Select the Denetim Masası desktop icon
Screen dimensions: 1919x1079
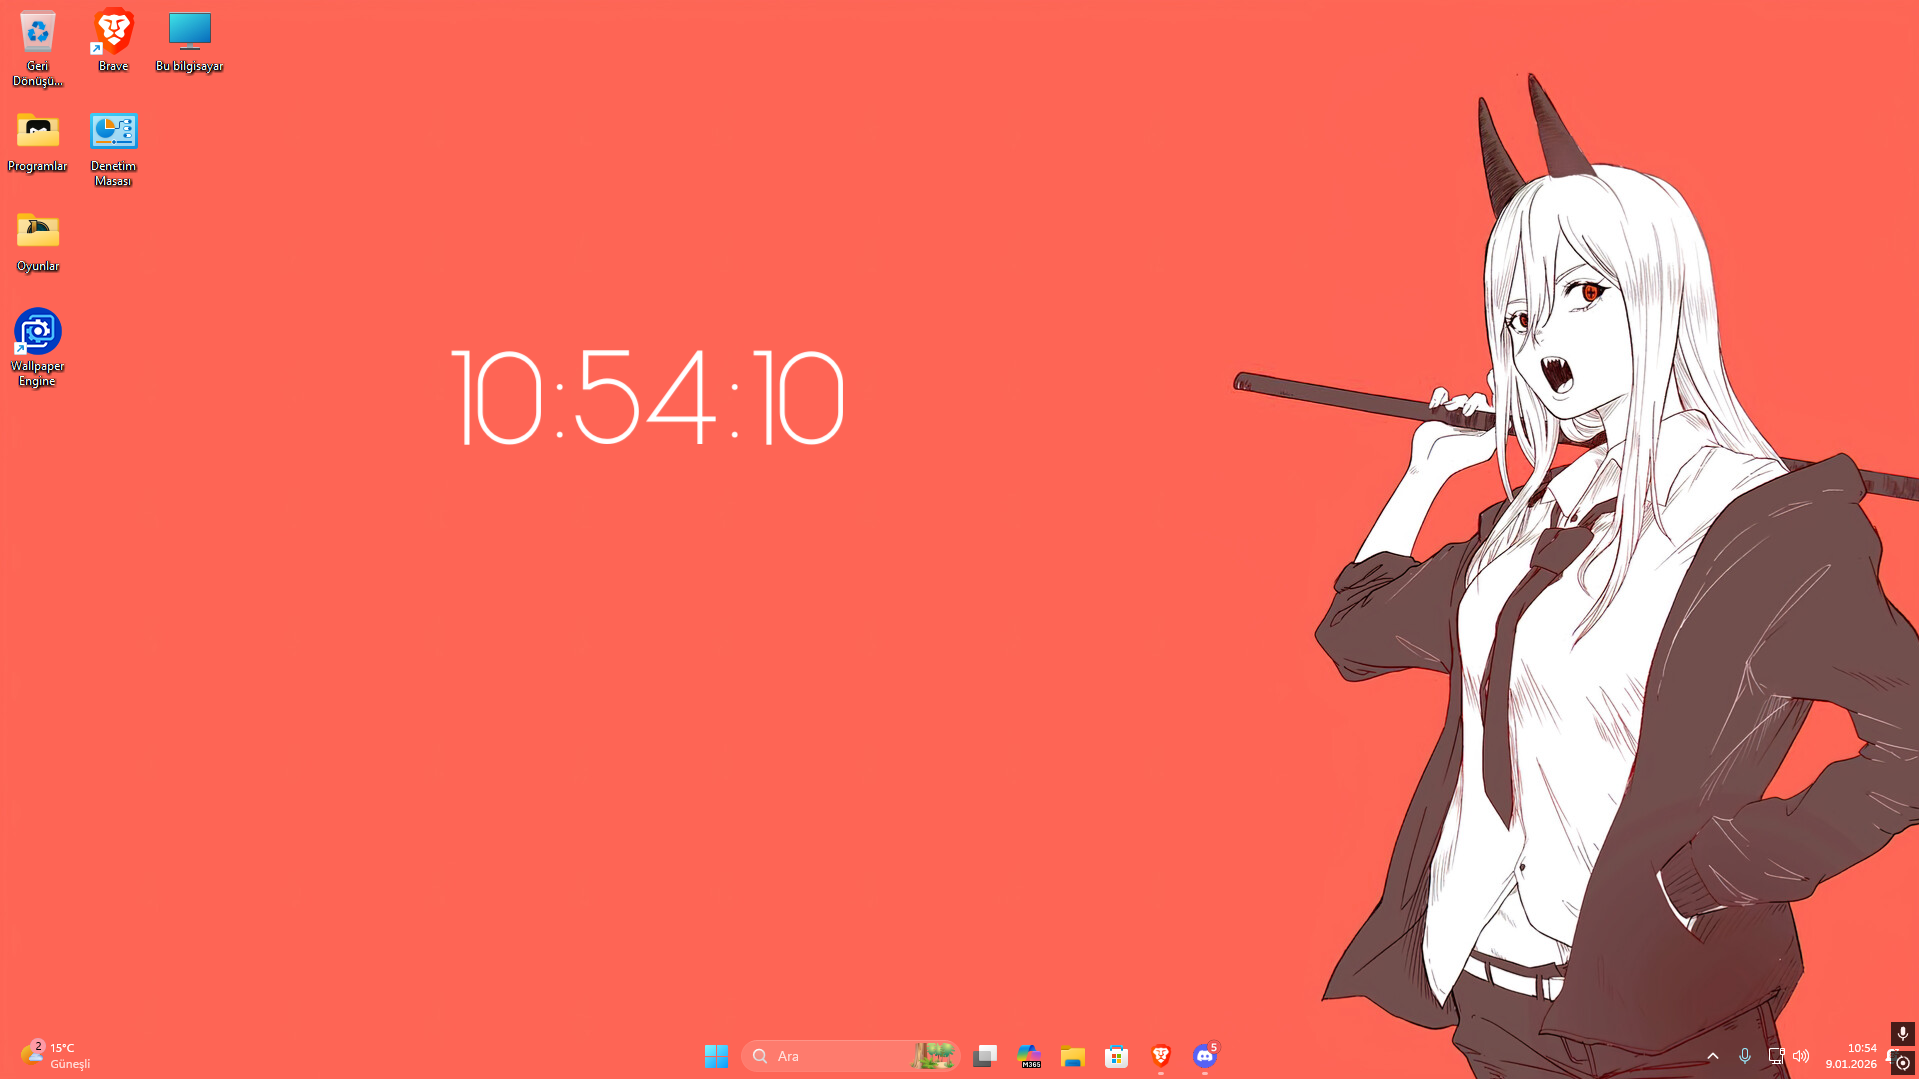pyautogui.click(x=113, y=148)
